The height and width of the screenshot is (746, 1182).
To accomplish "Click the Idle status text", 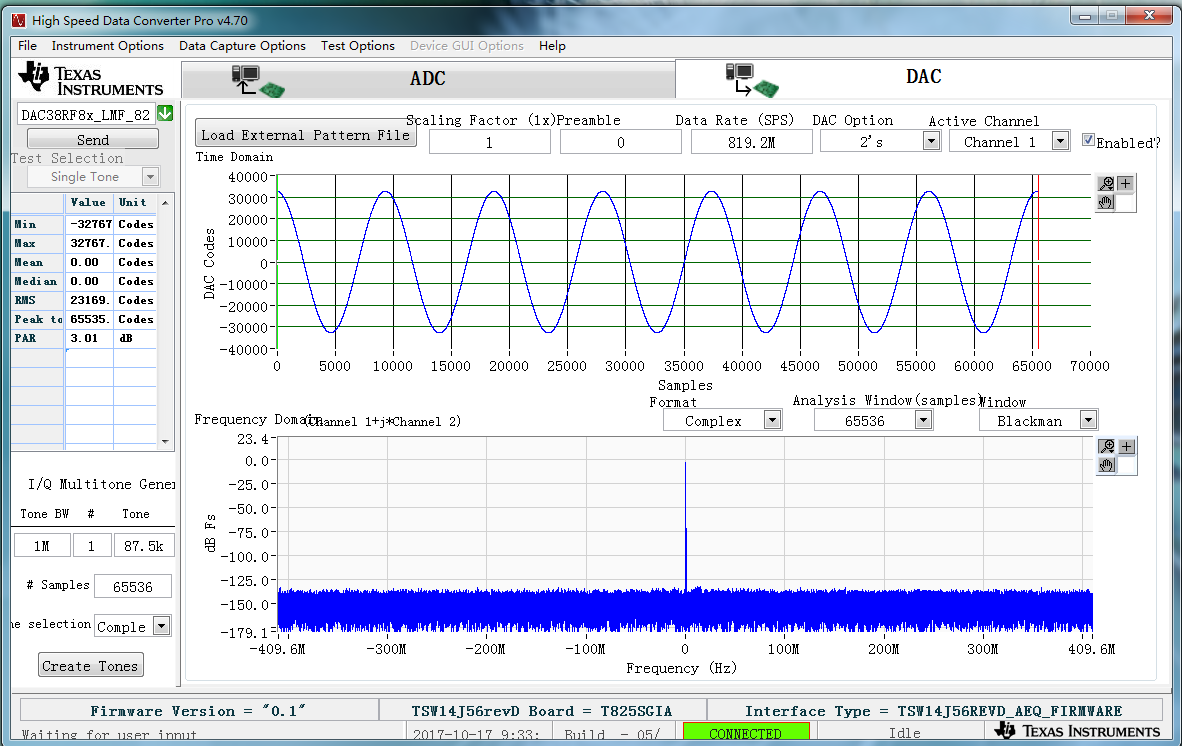I will (x=905, y=732).
